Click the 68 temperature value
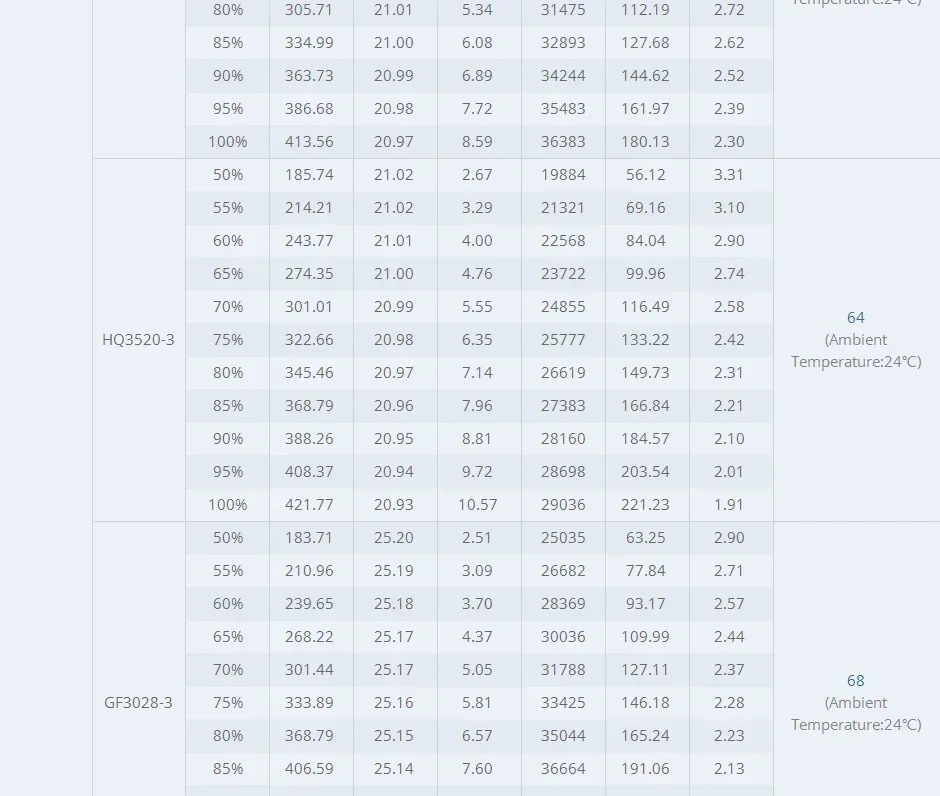940x796 pixels. click(x=856, y=681)
